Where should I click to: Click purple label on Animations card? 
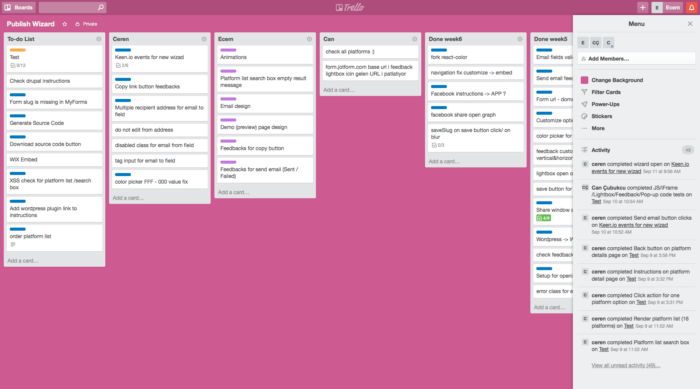[x=228, y=50]
